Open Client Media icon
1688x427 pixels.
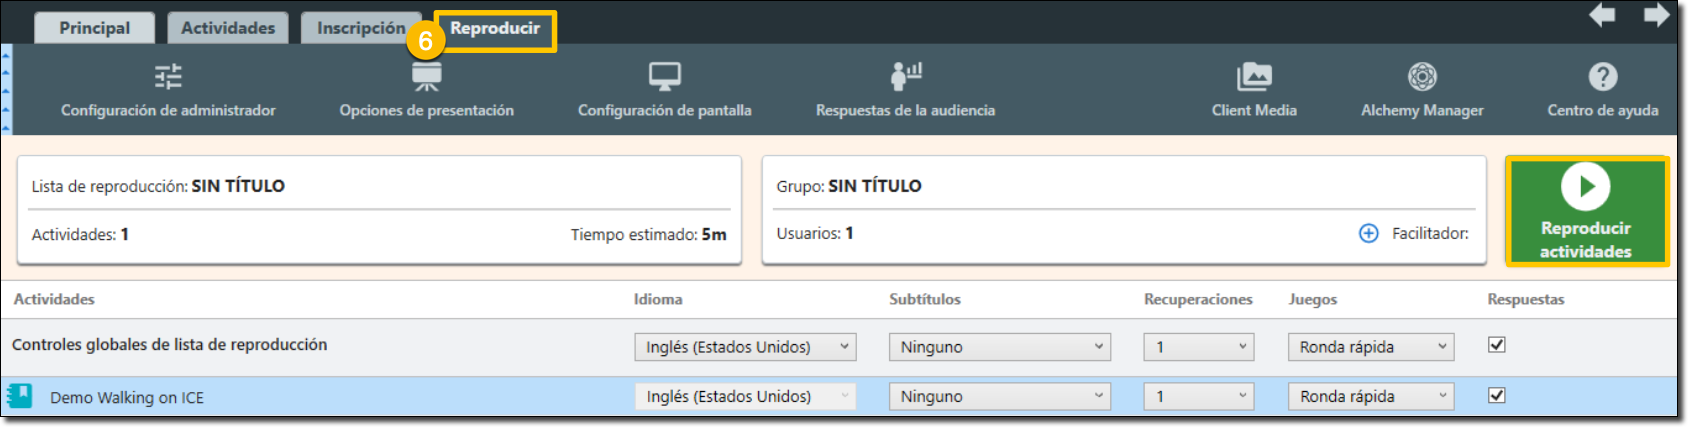point(1253,77)
